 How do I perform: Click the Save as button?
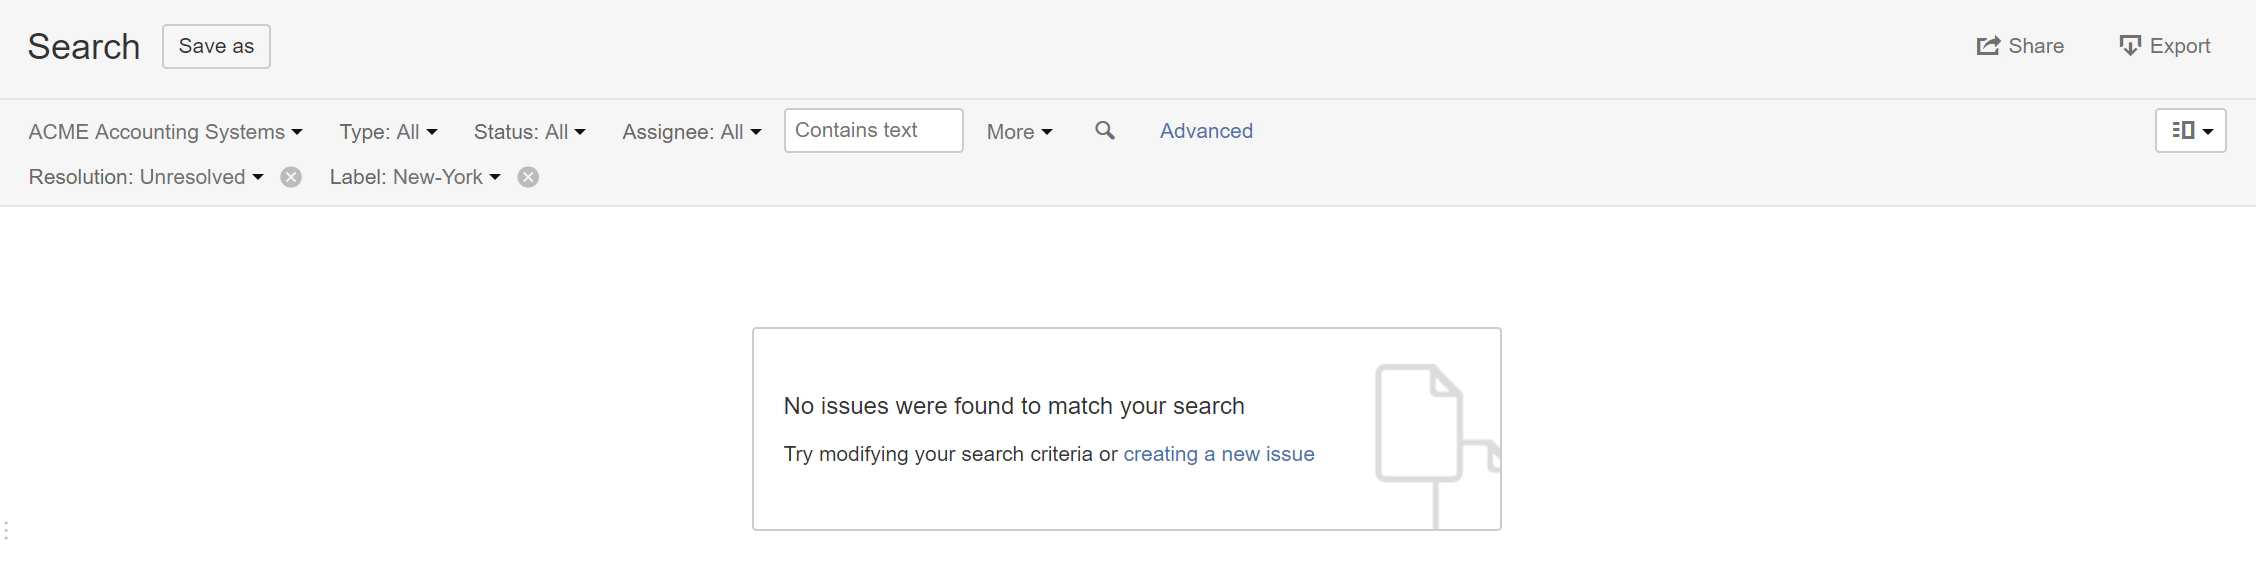[x=216, y=46]
